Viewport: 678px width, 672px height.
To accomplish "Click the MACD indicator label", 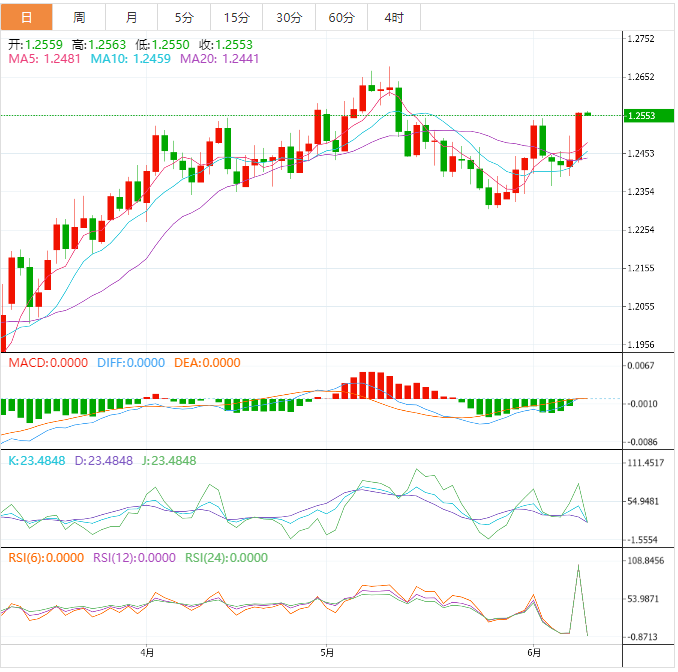I will [47, 363].
